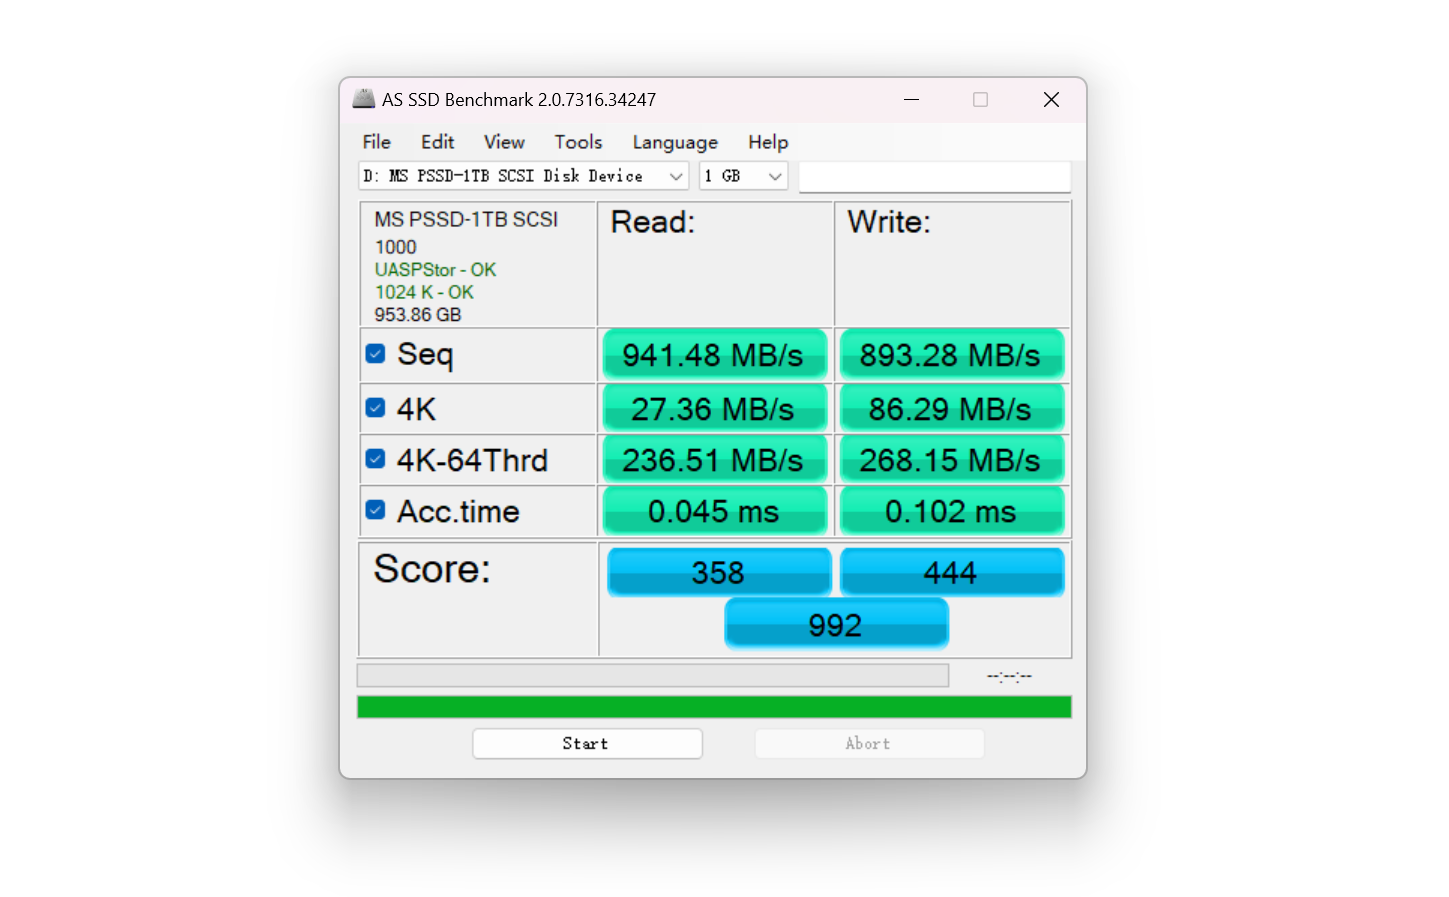1449x897 pixels.
Task: Open the File menu
Action: pos(376,142)
